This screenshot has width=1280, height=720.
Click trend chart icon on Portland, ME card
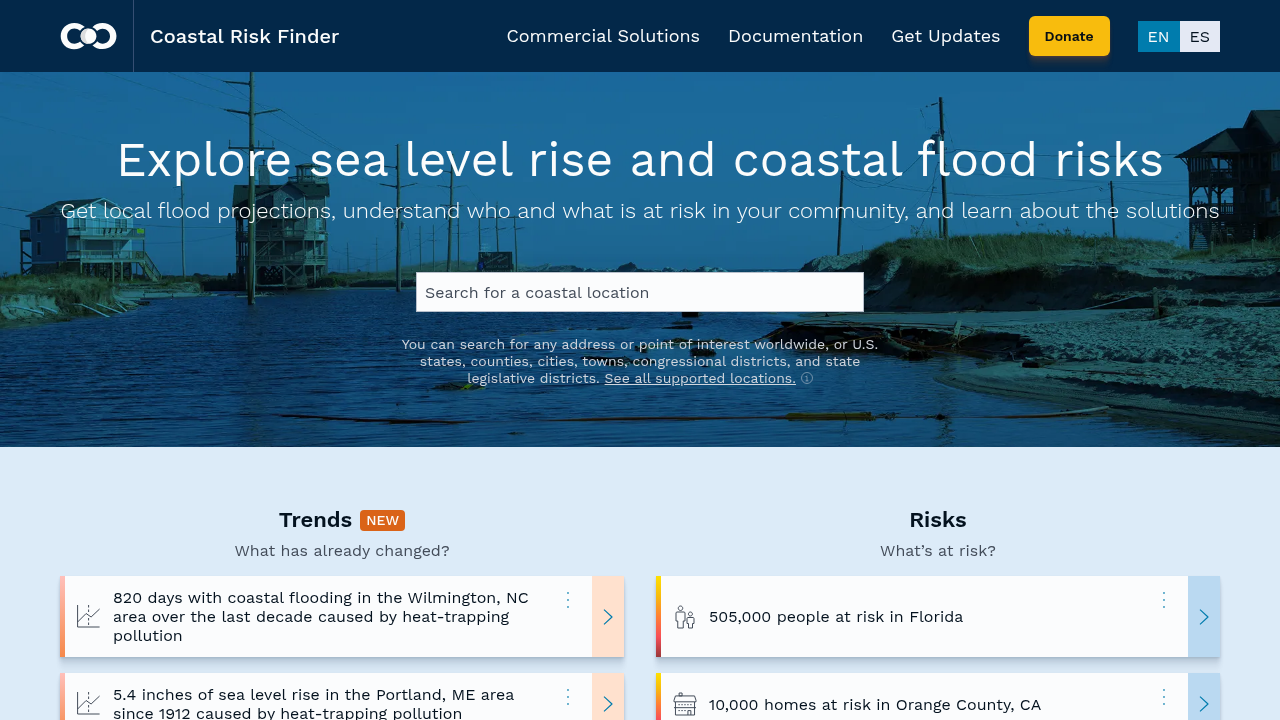[89, 704]
